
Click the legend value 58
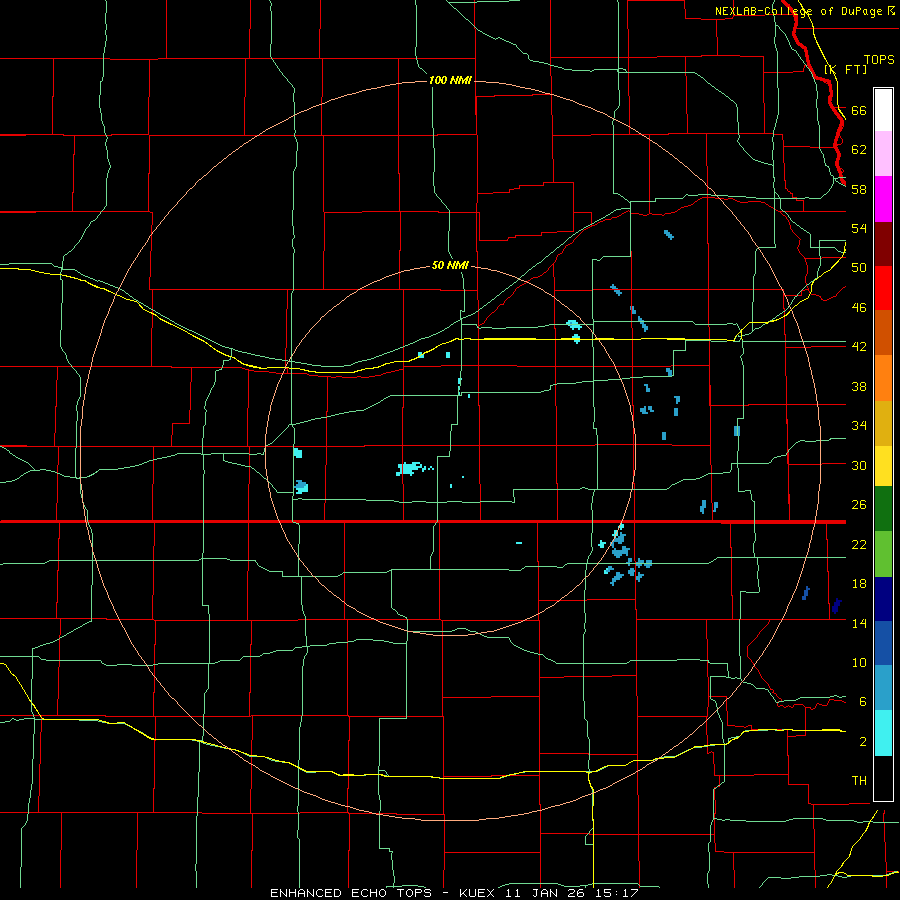pyautogui.click(x=859, y=189)
